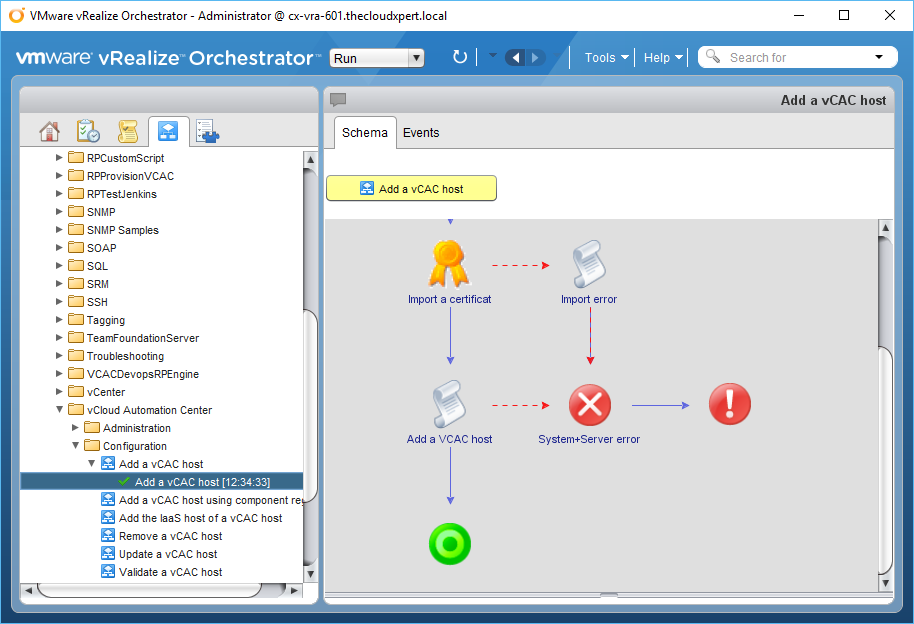Open the Help menu
Screen dimensions: 914x624
[663, 58]
